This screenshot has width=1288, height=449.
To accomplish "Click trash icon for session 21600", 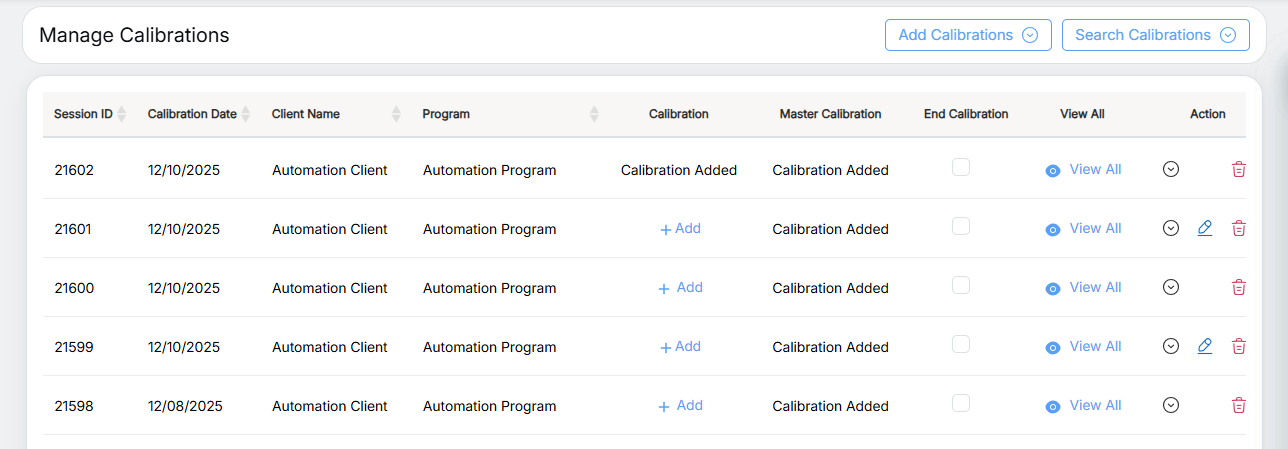I will (1238, 288).
